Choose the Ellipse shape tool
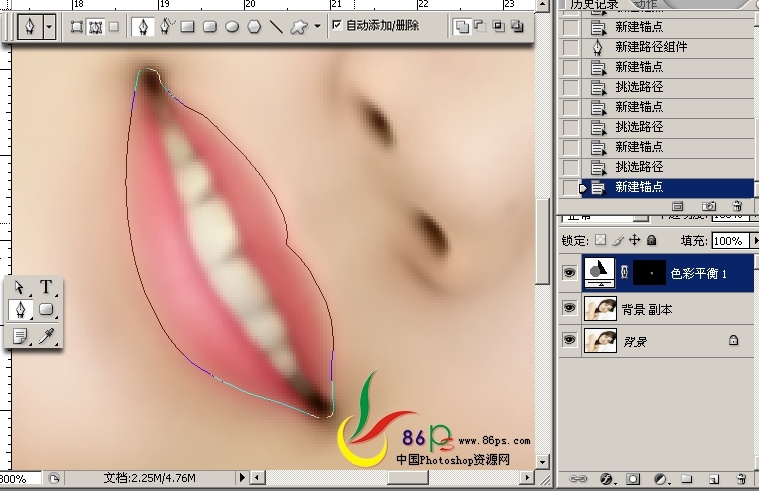Viewport: 759px width, 491px height. coord(232,26)
